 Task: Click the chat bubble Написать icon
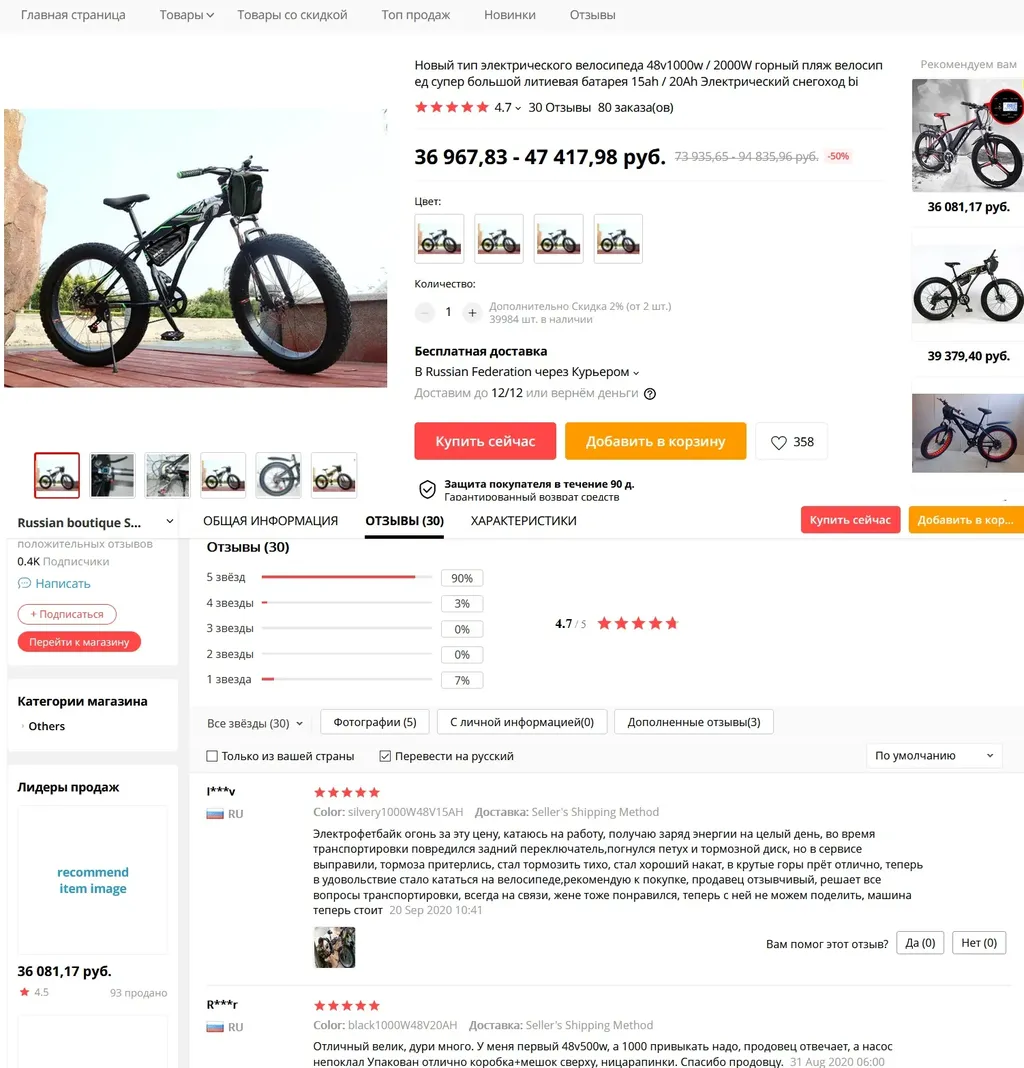pyautogui.click(x=25, y=584)
